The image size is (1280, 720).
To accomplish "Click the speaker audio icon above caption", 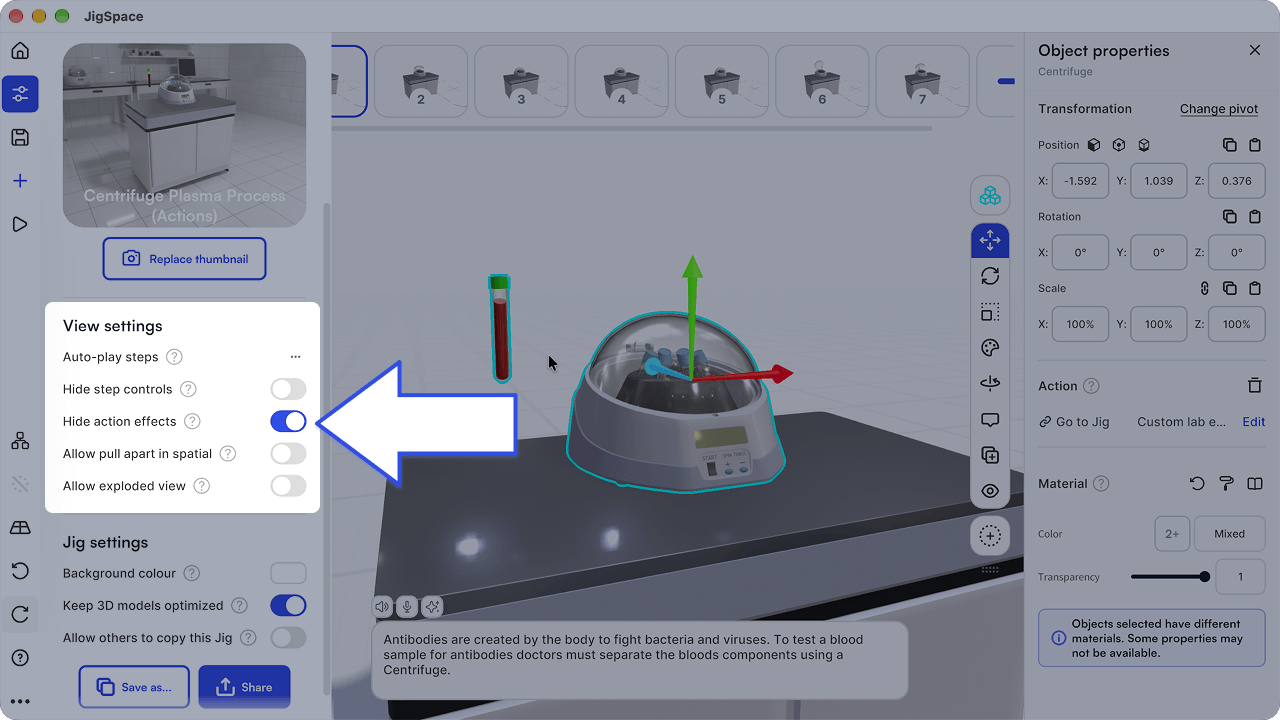I will (x=382, y=606).
